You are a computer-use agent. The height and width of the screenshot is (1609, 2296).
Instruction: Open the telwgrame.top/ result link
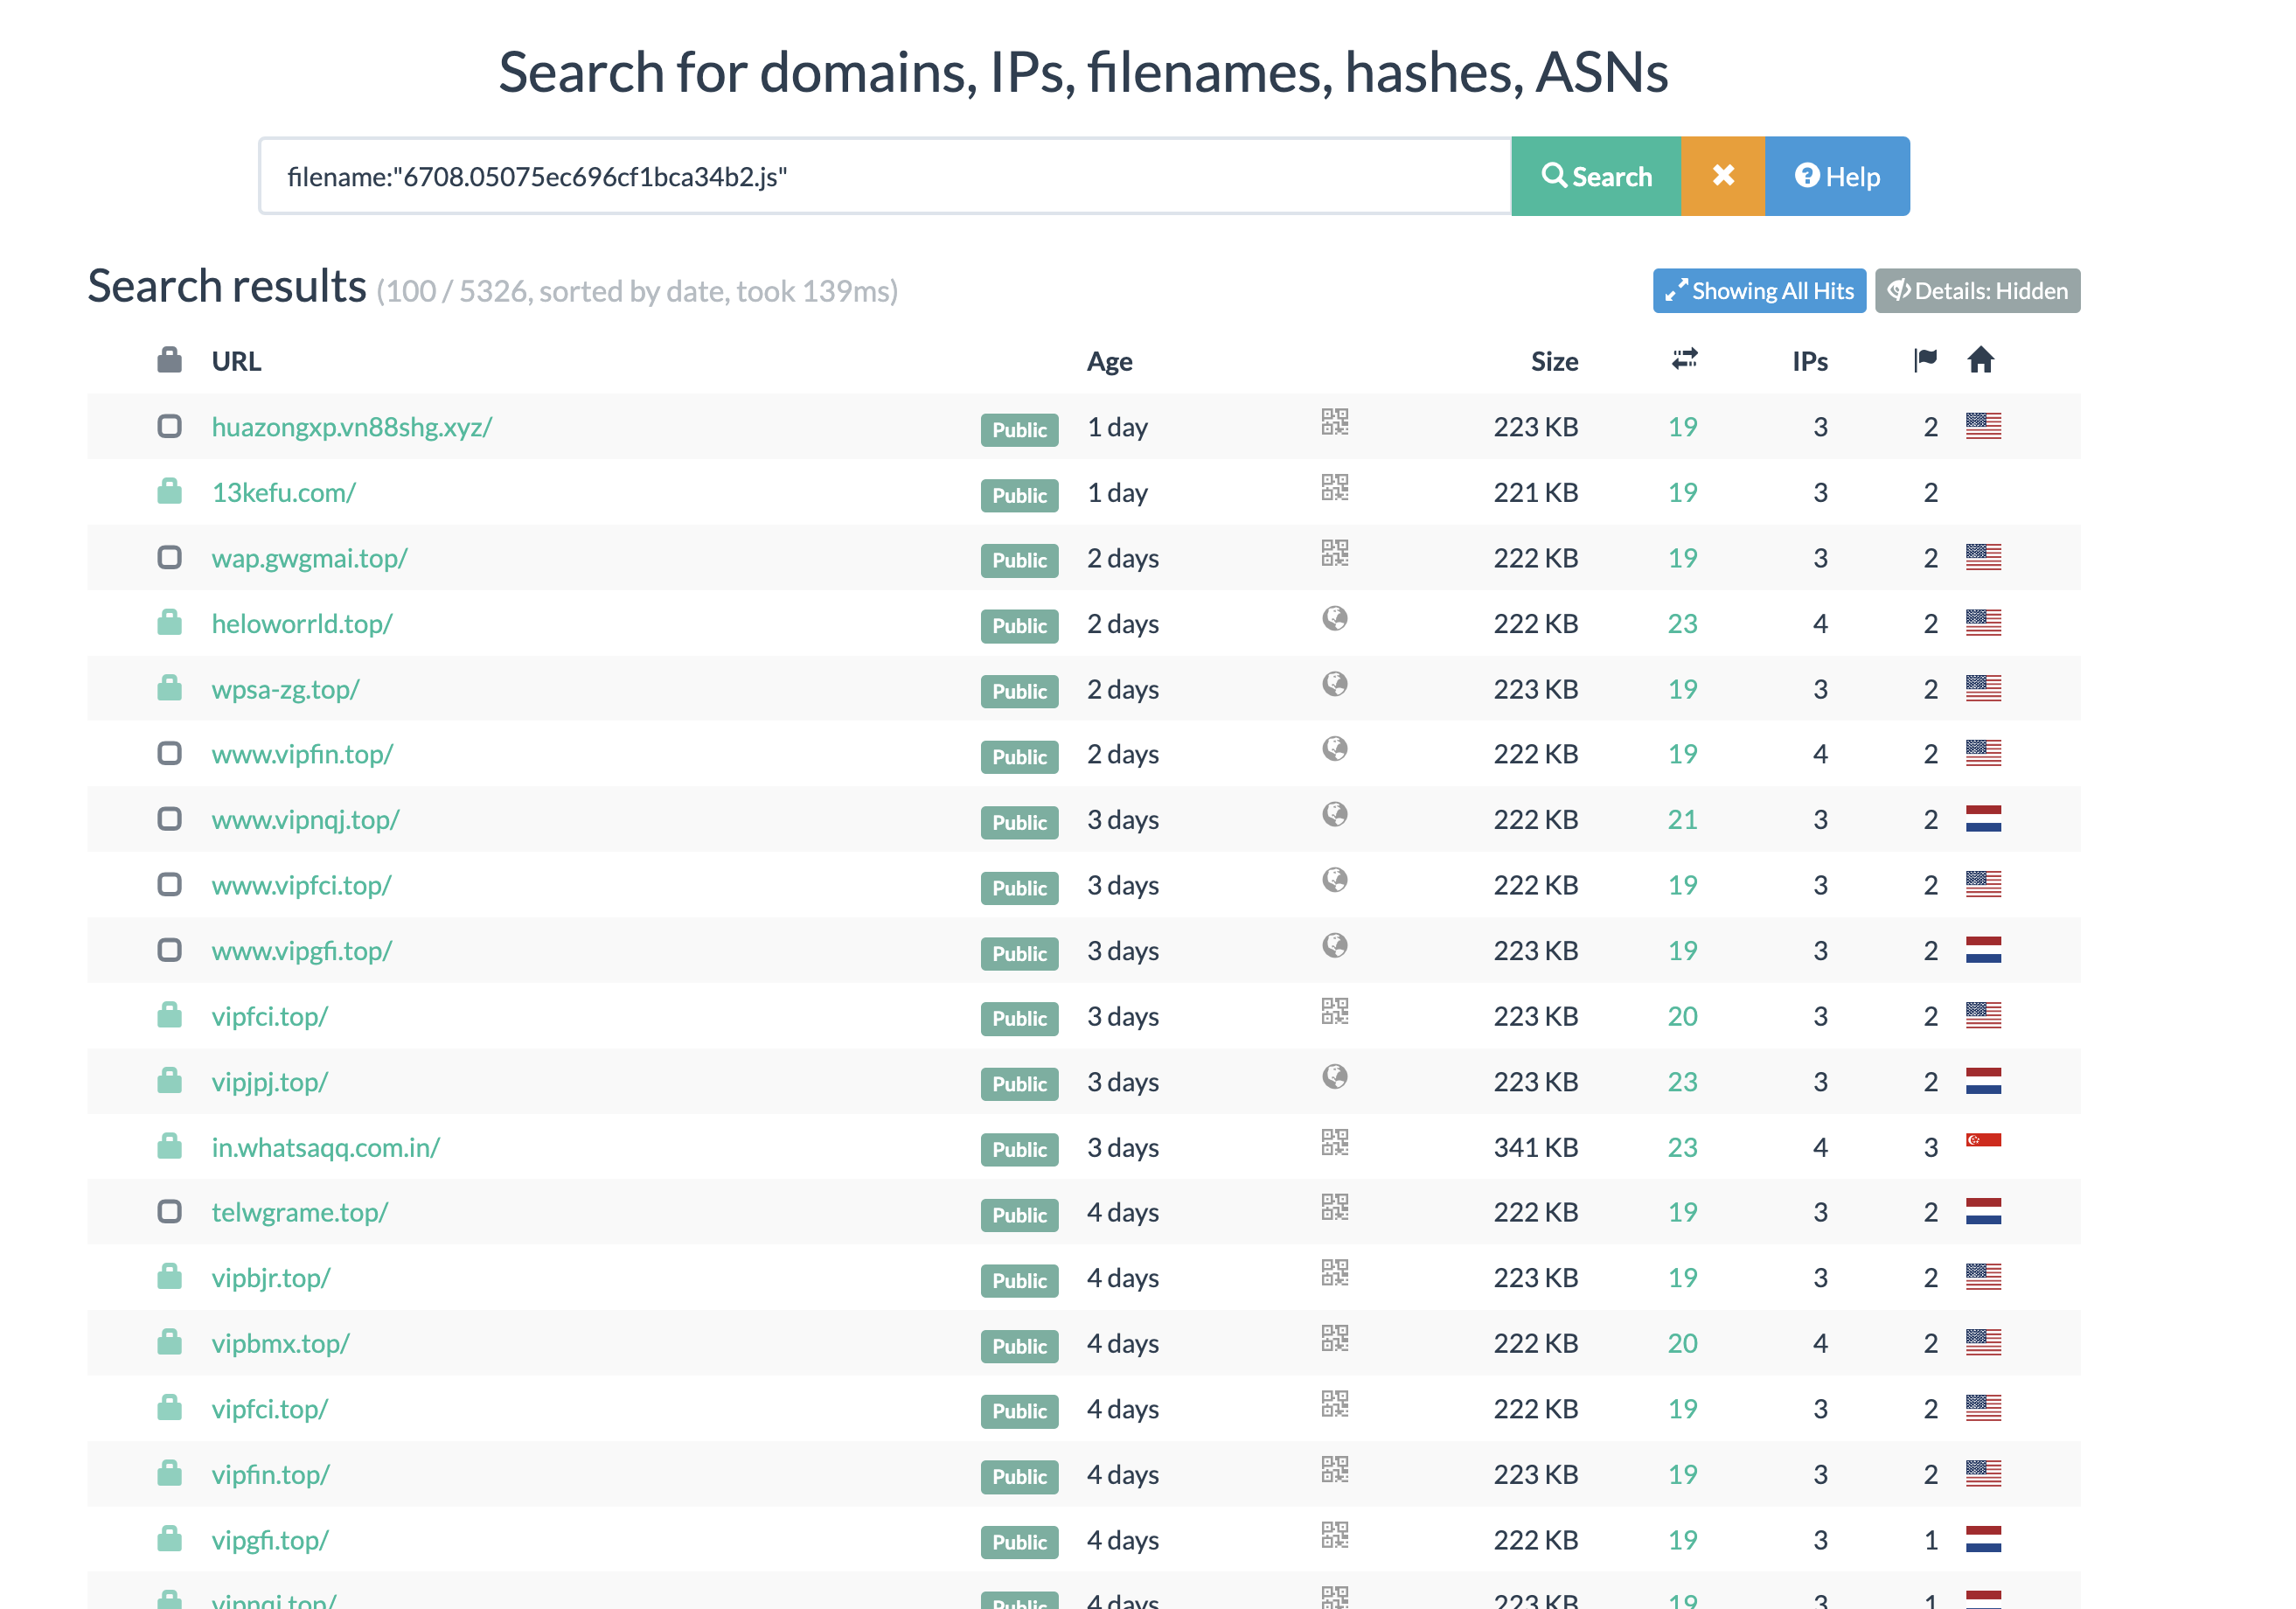[x=299, y=1212]
